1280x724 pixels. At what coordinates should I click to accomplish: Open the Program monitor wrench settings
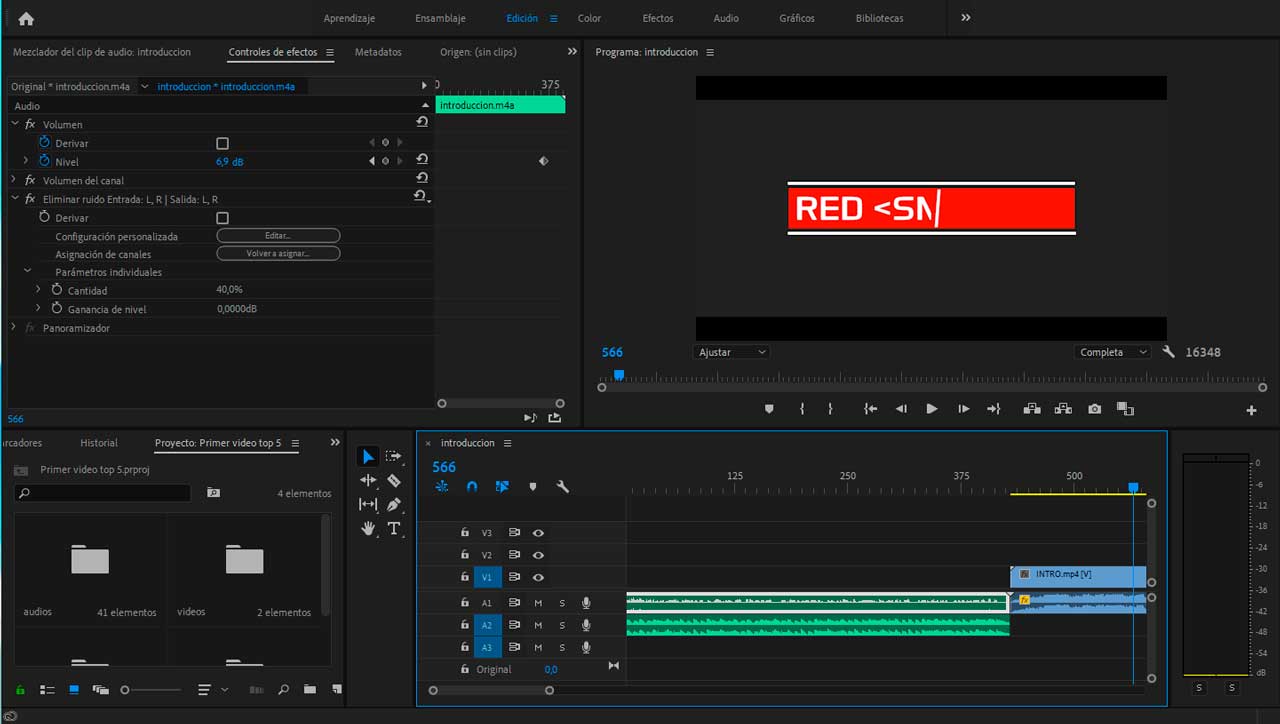[1169, 352]
